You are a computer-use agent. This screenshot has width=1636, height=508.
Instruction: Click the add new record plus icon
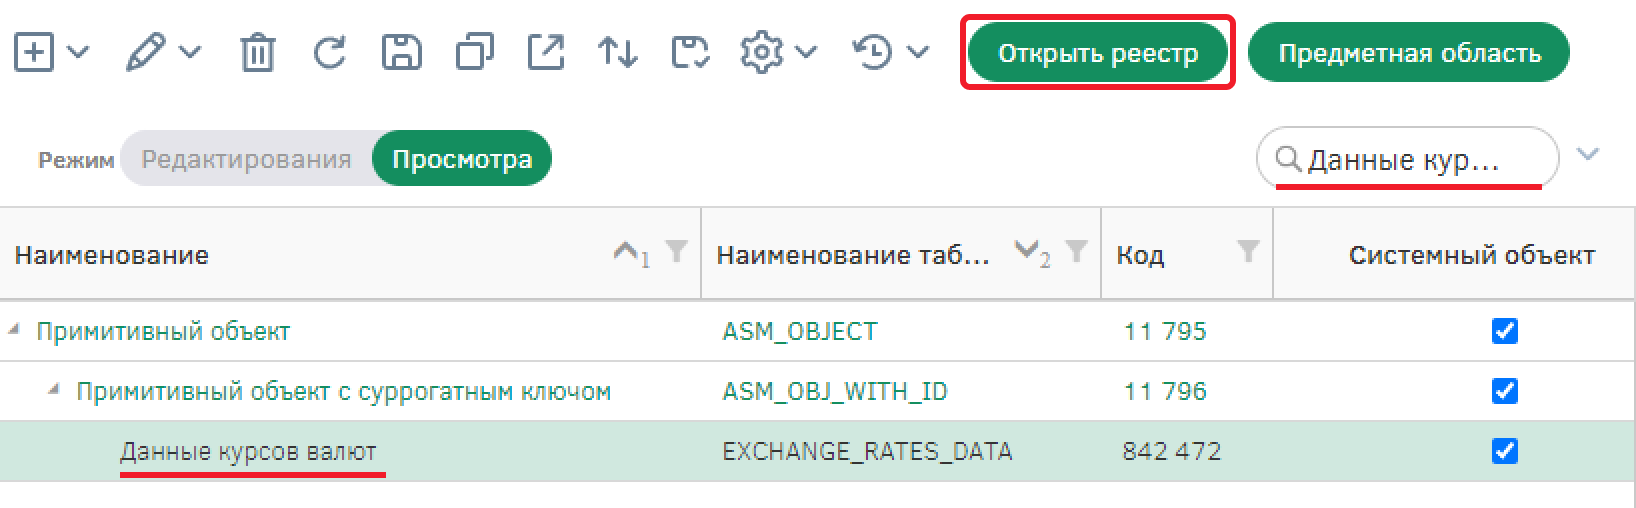click(x=34, y=52)
